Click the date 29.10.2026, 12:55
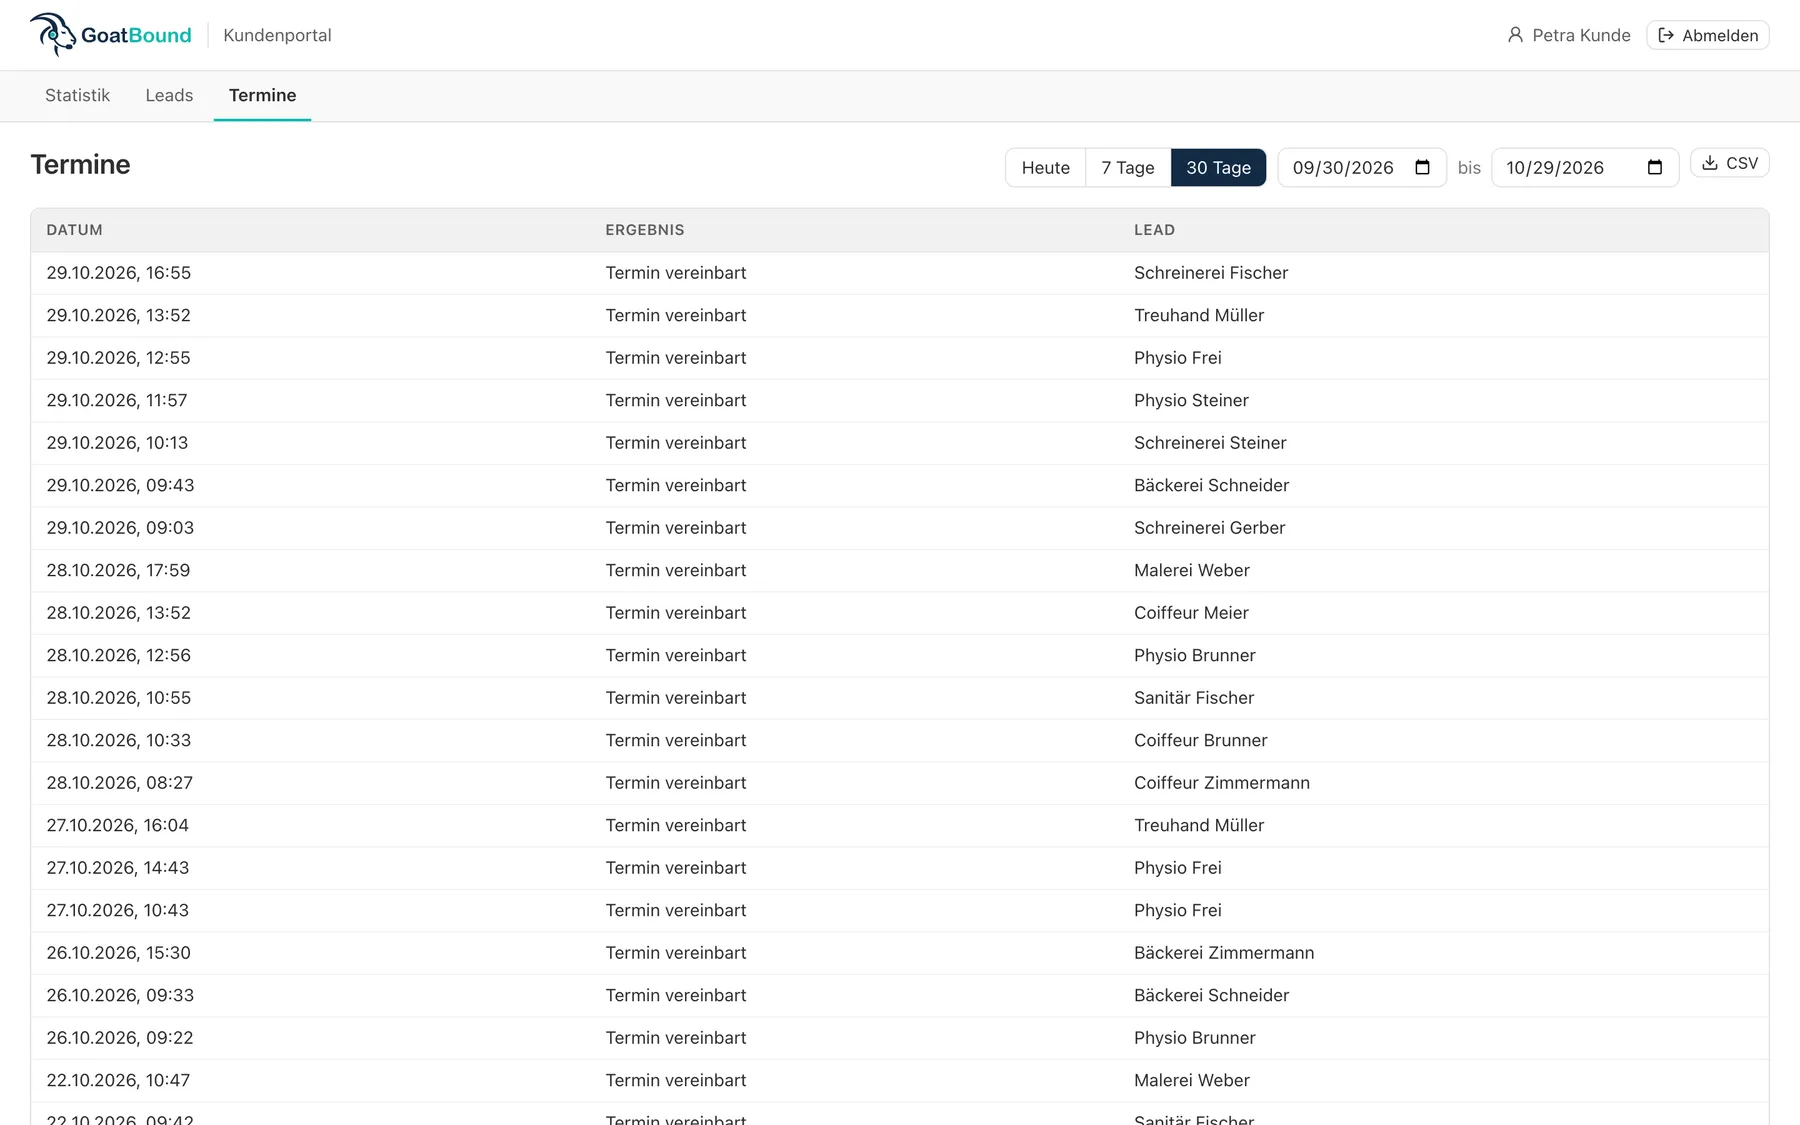Screen dimensions: 1800x1125 118,358
